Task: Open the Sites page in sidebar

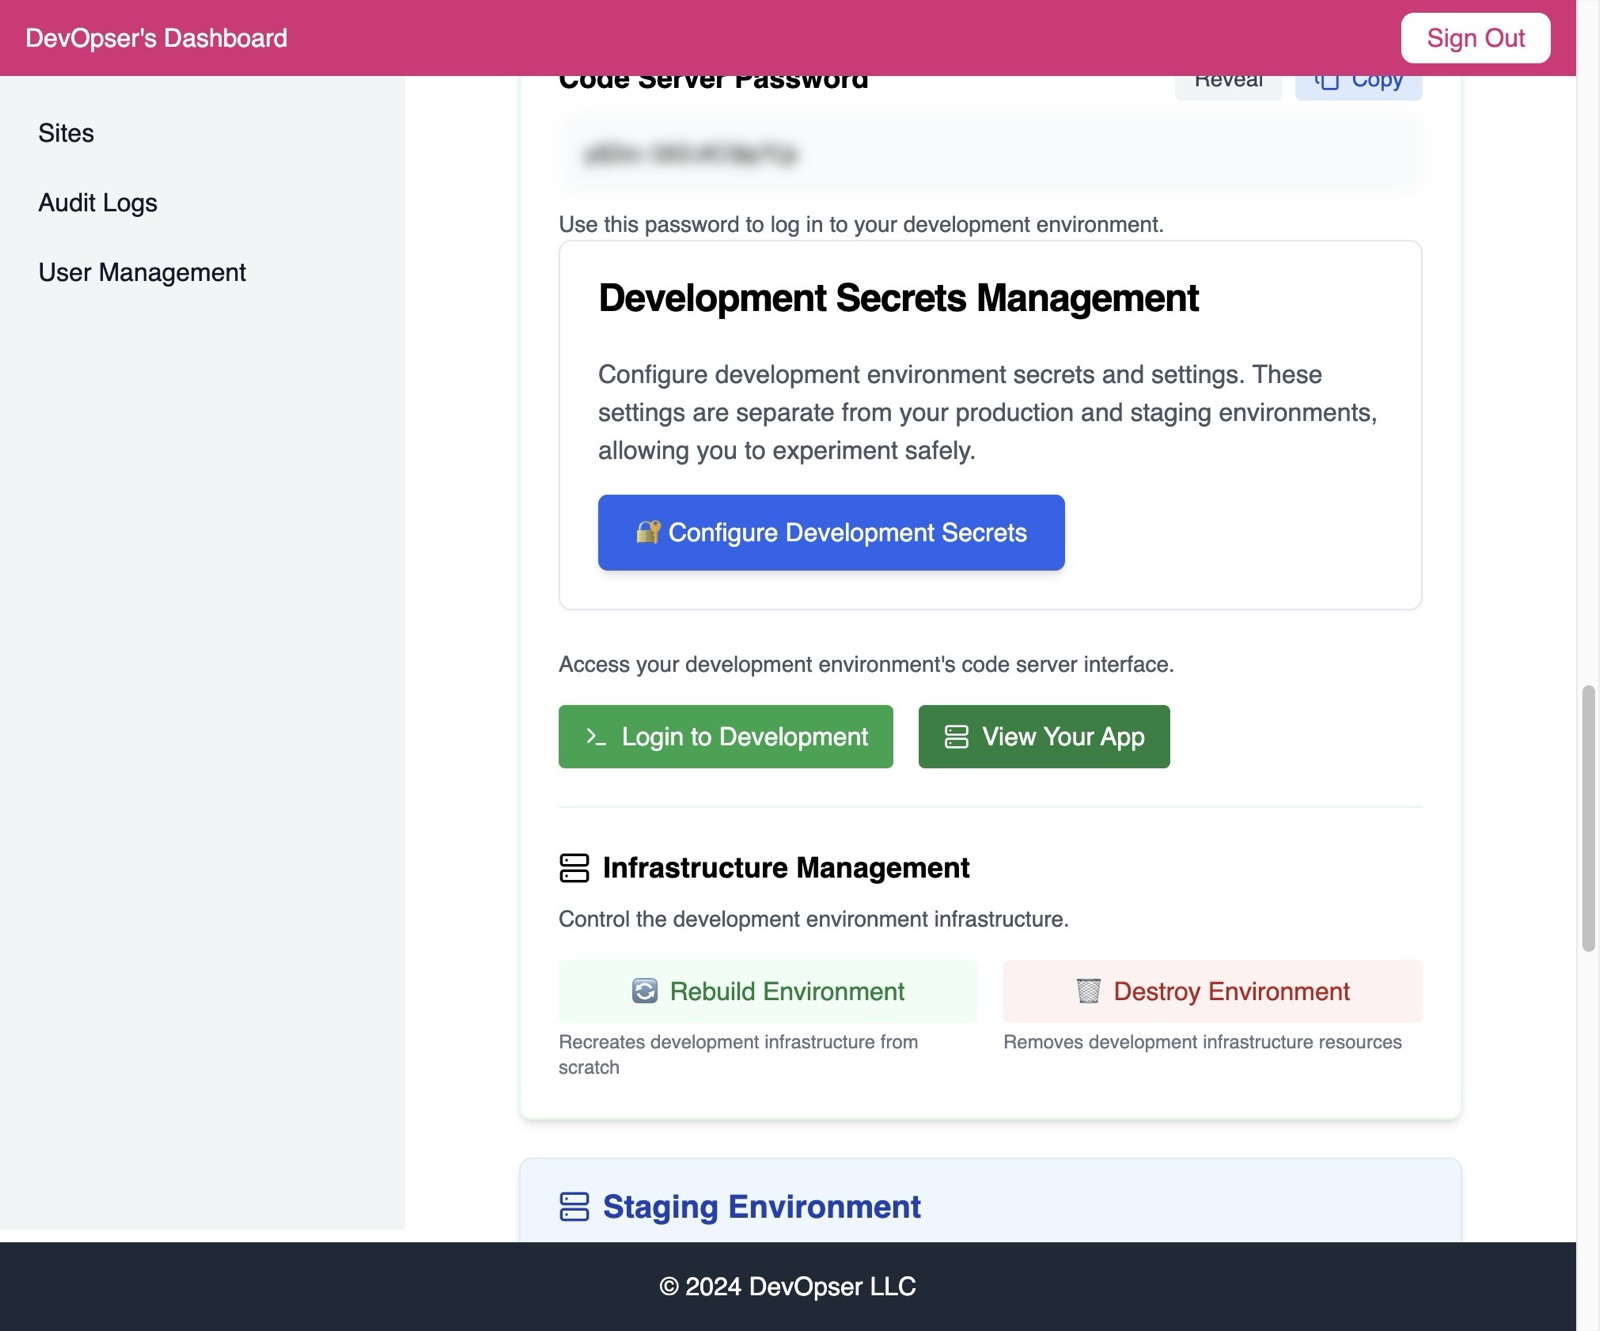Action: coord(66,133)
